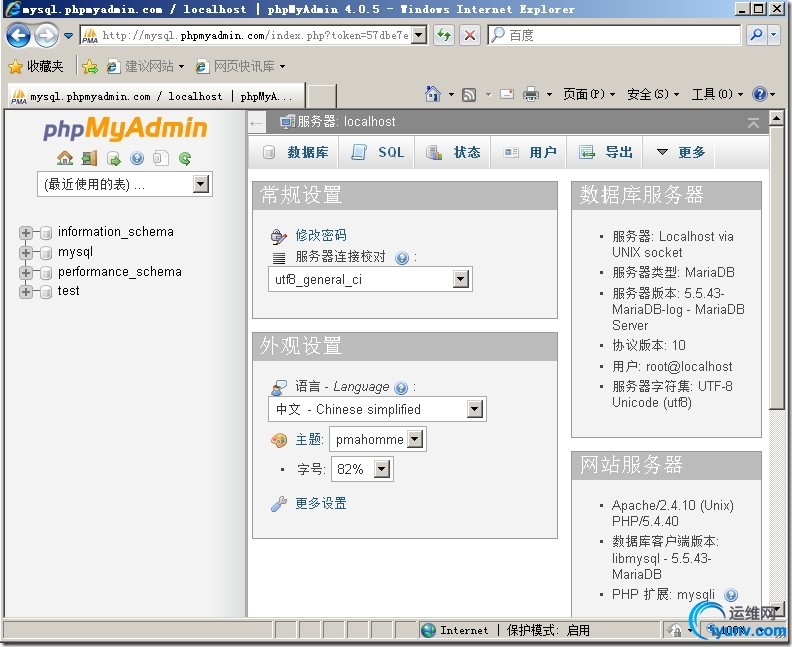
Task: Open the 更多 (More) tab menu
Action: [679, 152]
